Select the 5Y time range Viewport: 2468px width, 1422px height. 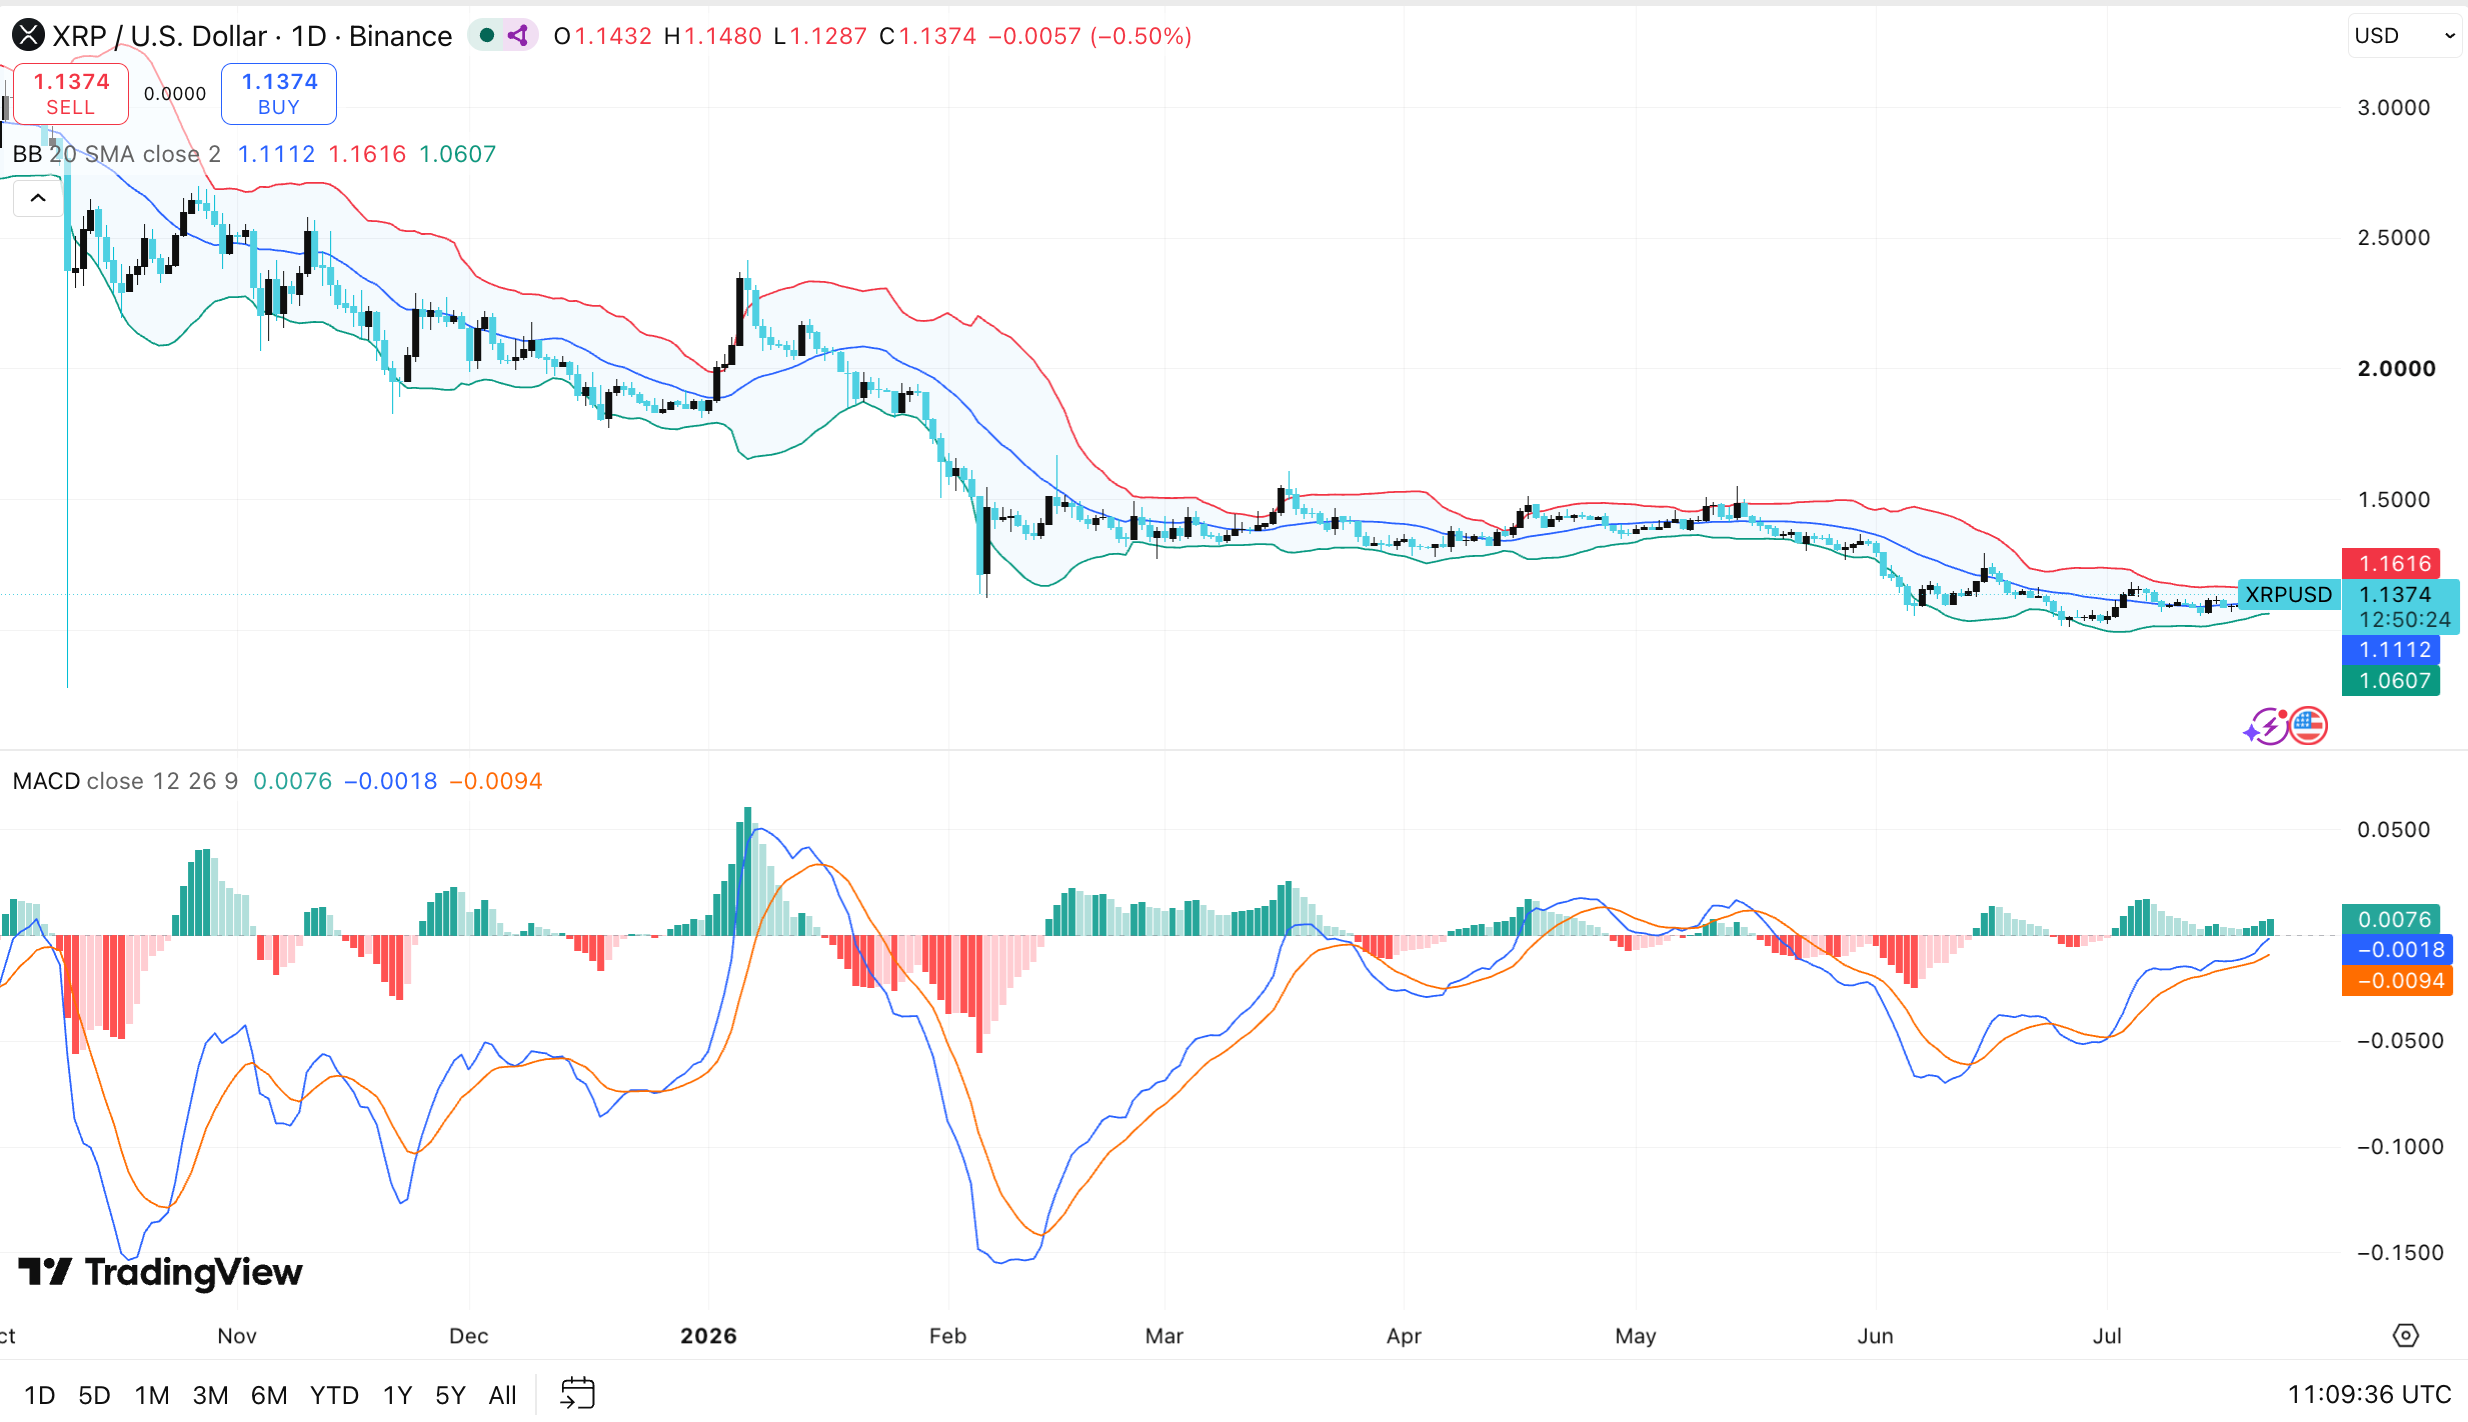pyautogui.click(x=451, y=1395)
